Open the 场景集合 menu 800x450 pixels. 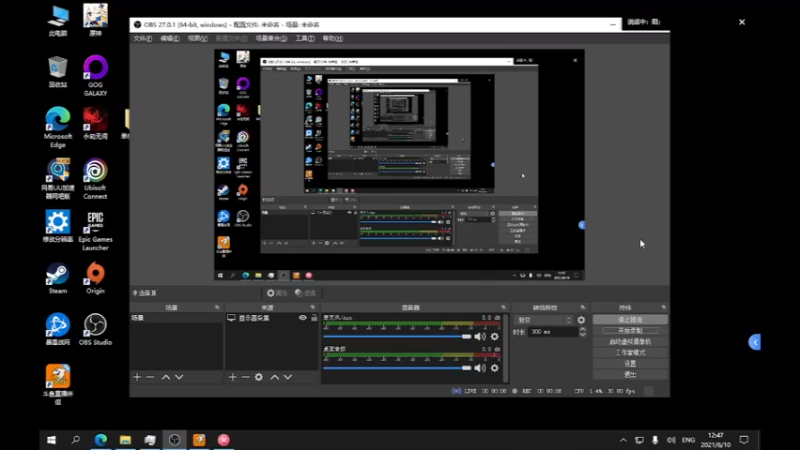coord(271,39)
